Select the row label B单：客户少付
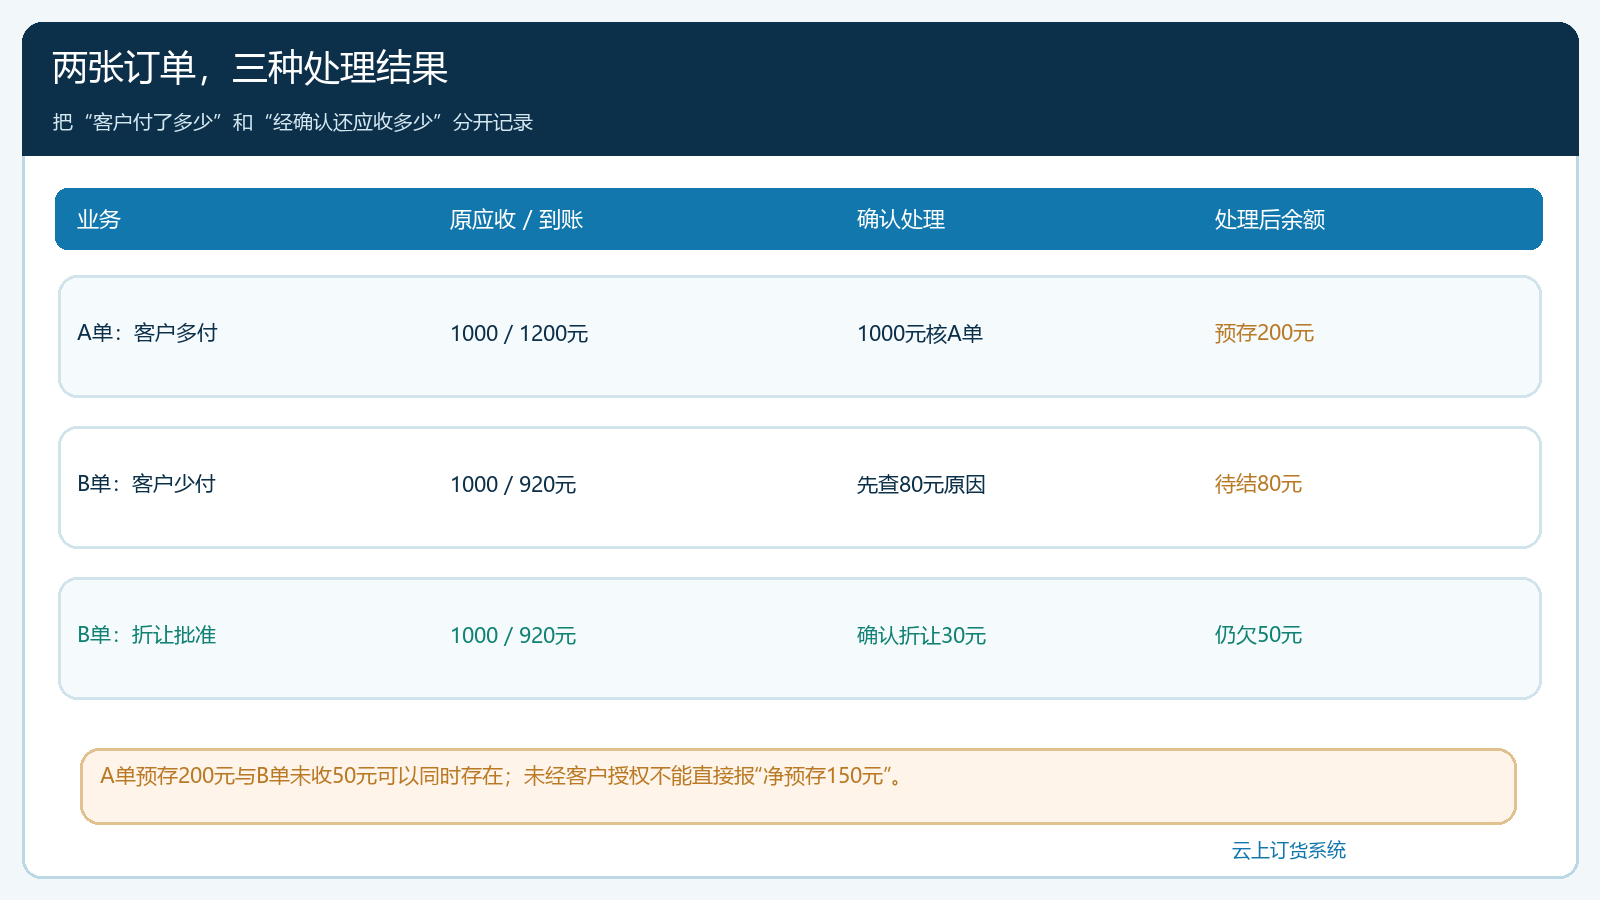The image size is (1600, 900). tap(147, 484)
